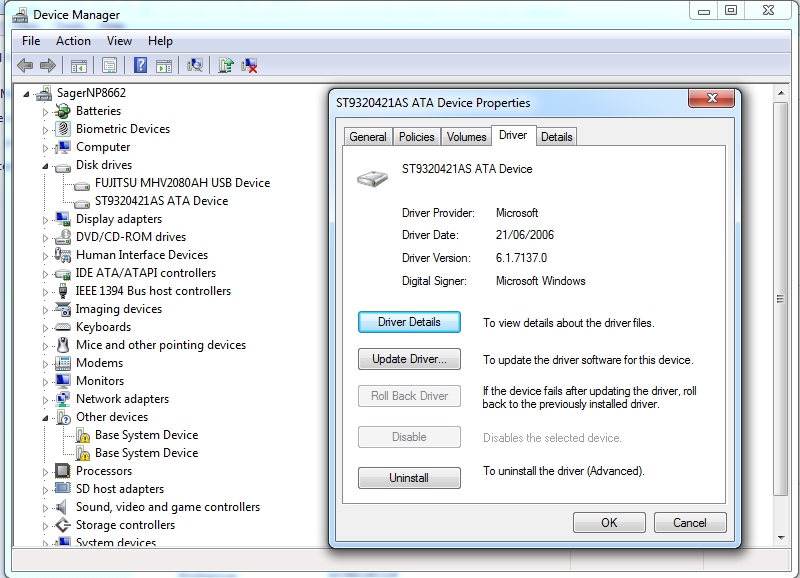Click the Sound, video and game controllers speaker icon
This screenshot has height=578, width=800.
62,507
